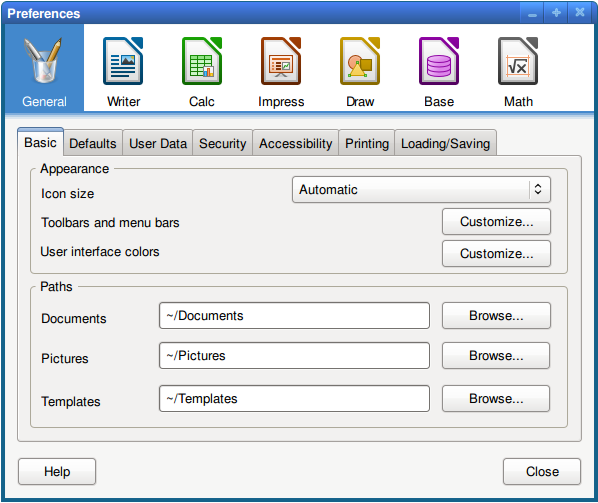Click the Pictures label in Paths
This screenshot has height=503, width=598.
pyautogui.click(x=65, y=359)
